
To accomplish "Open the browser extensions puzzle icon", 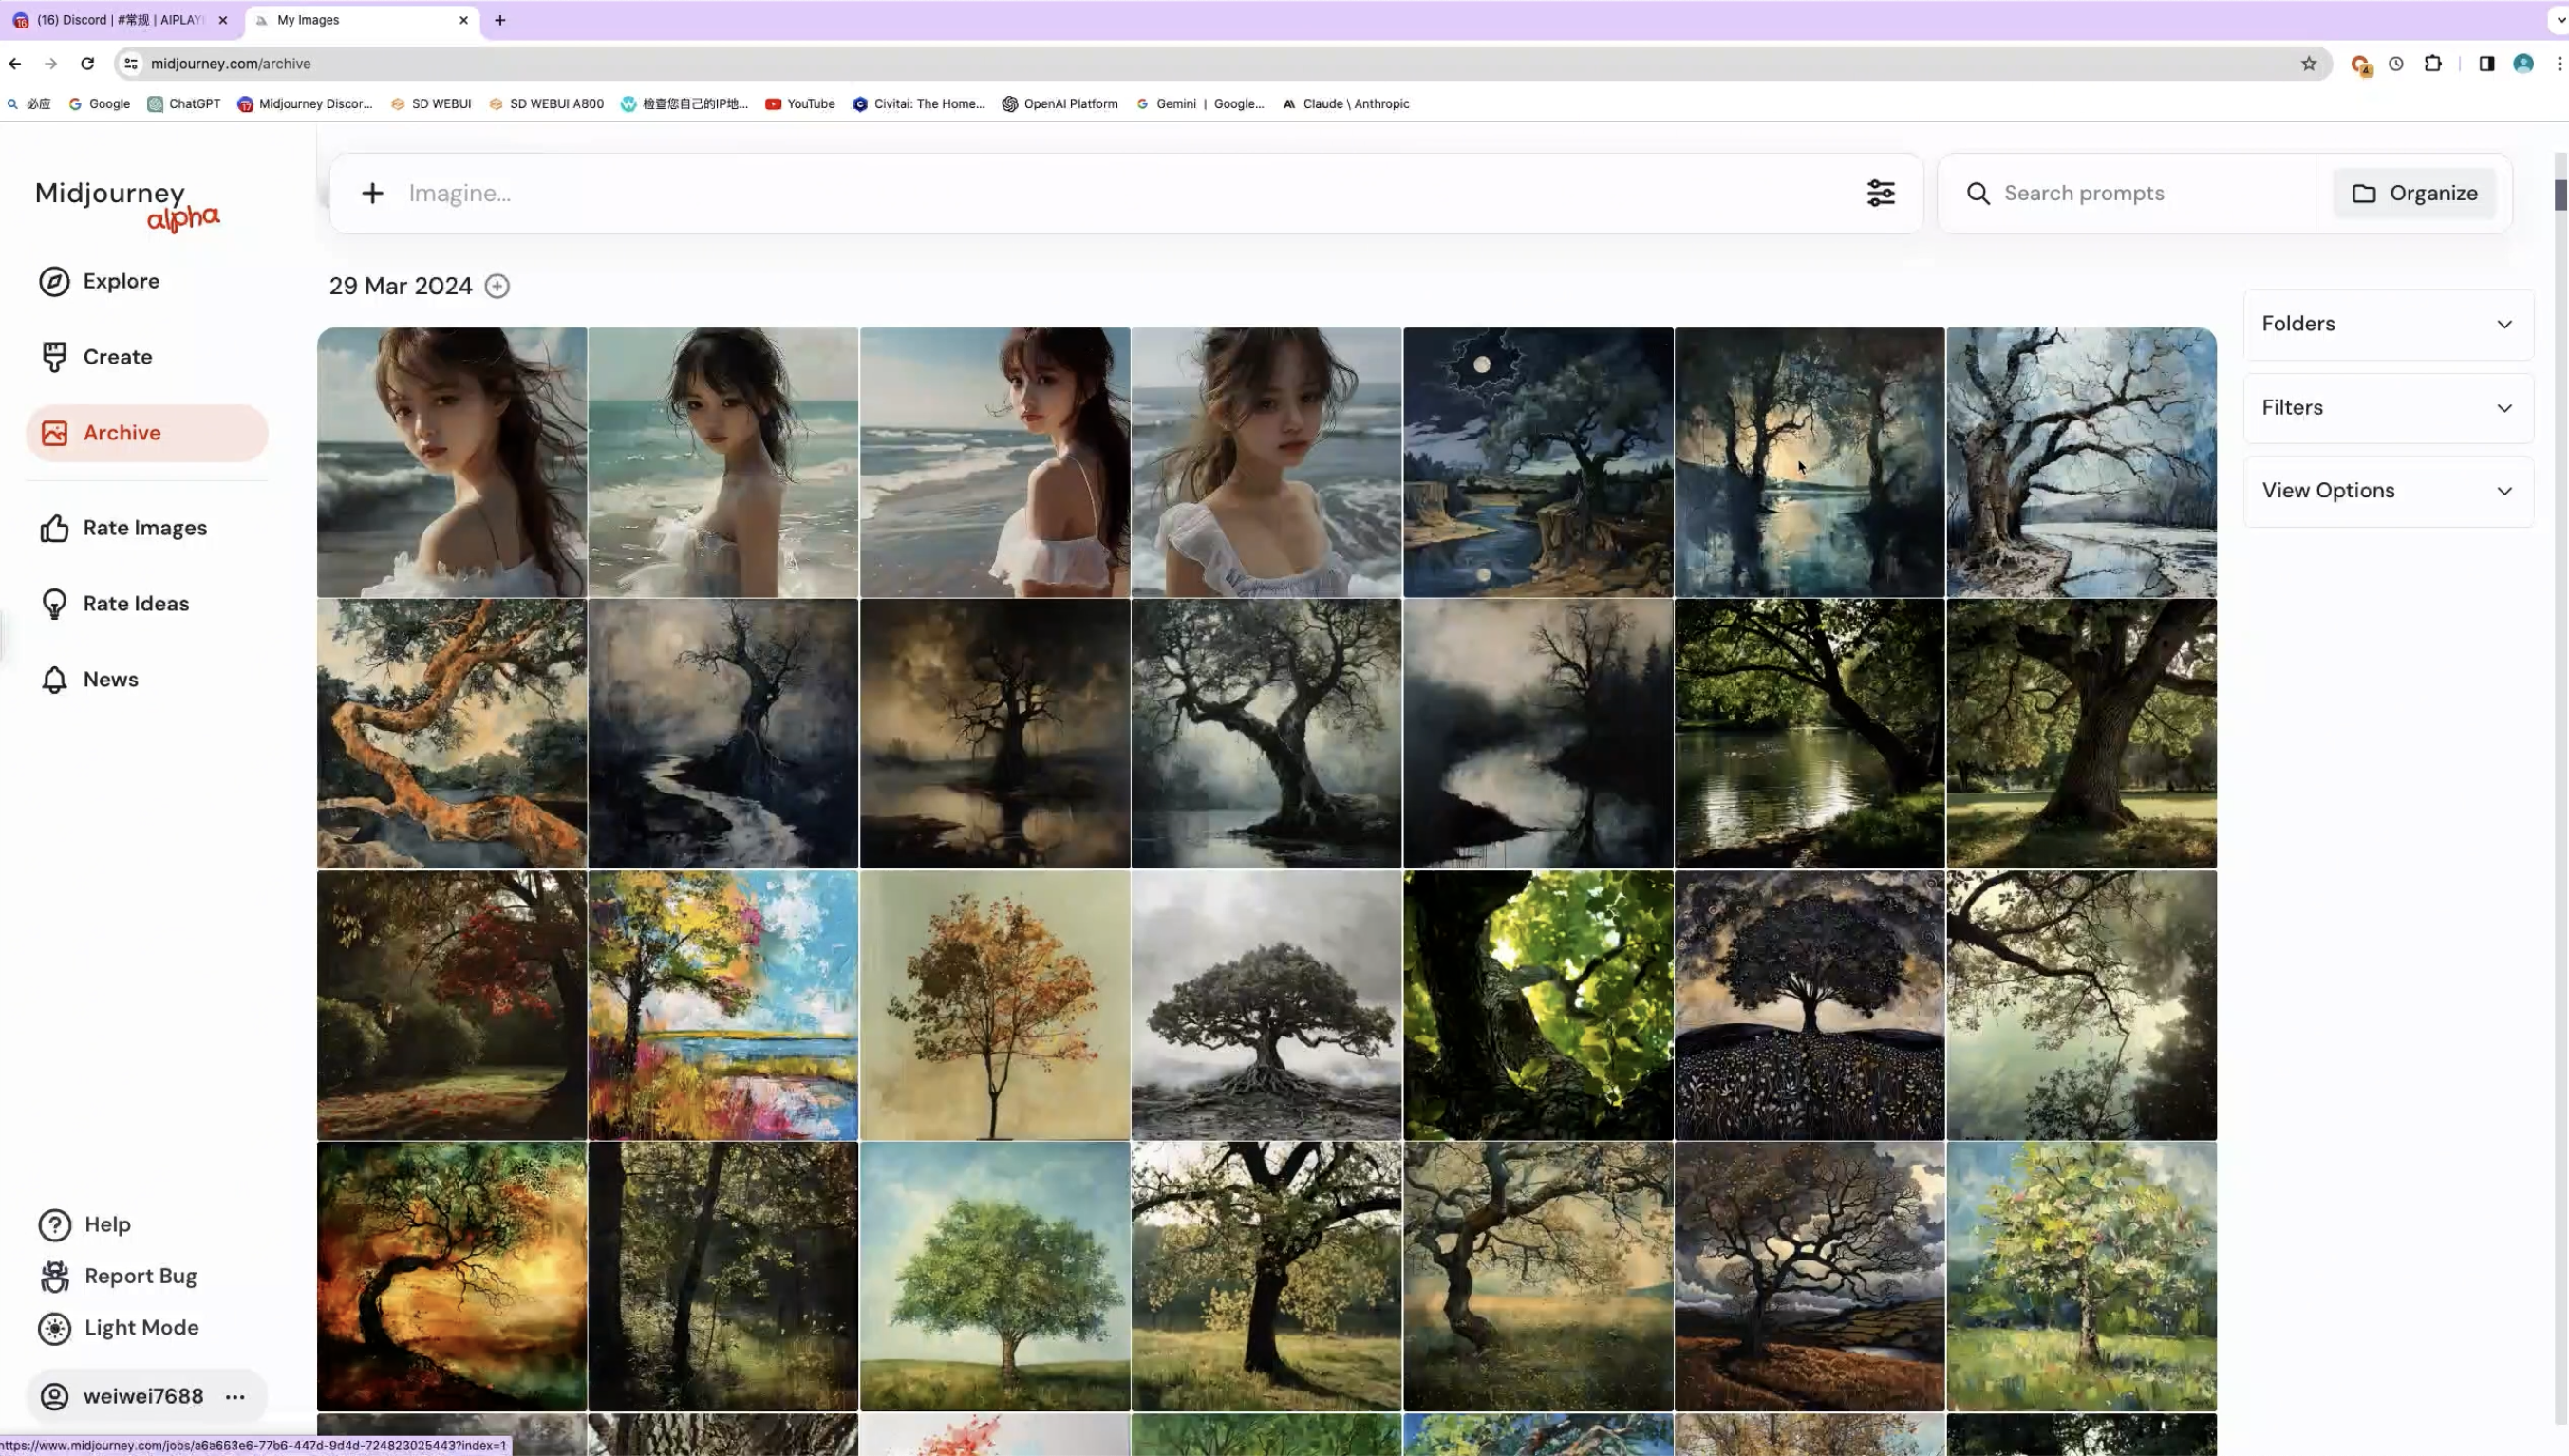I will point(2433,64).
